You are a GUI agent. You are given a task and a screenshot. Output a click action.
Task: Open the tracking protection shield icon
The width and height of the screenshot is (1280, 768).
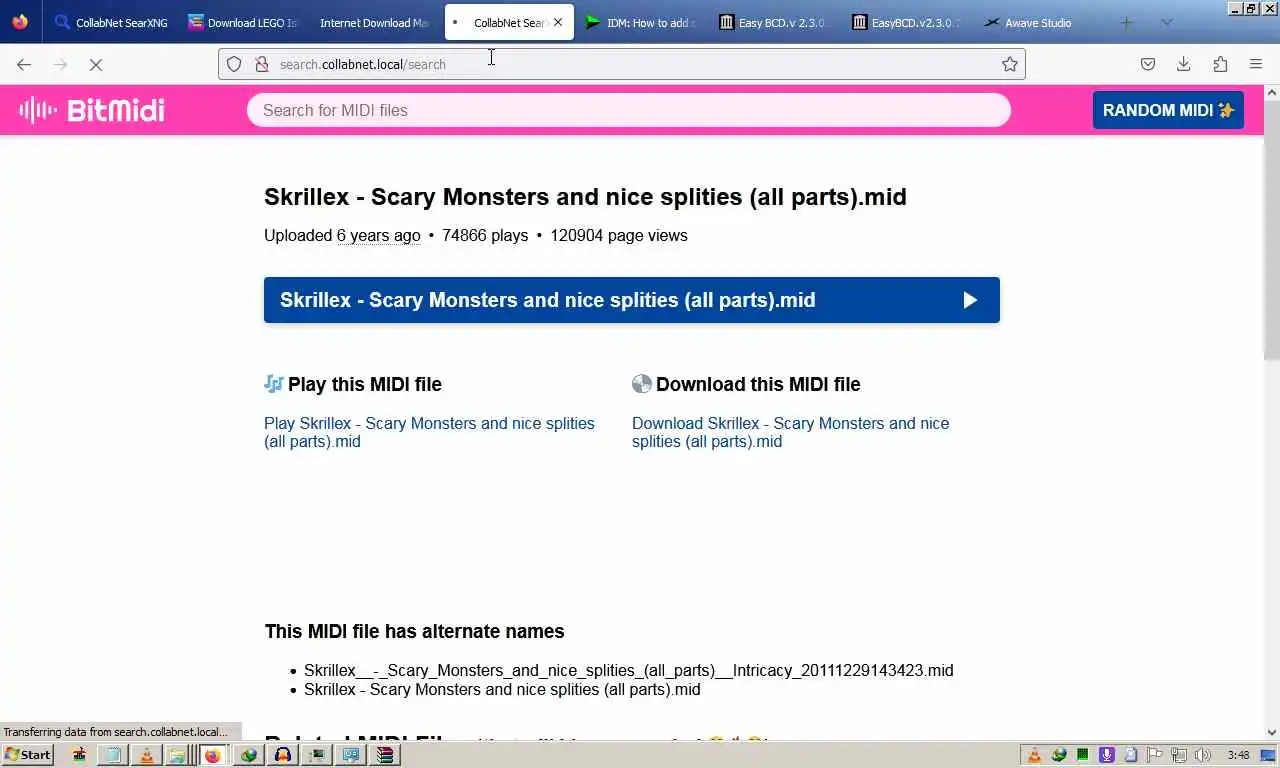pos(234,64)
